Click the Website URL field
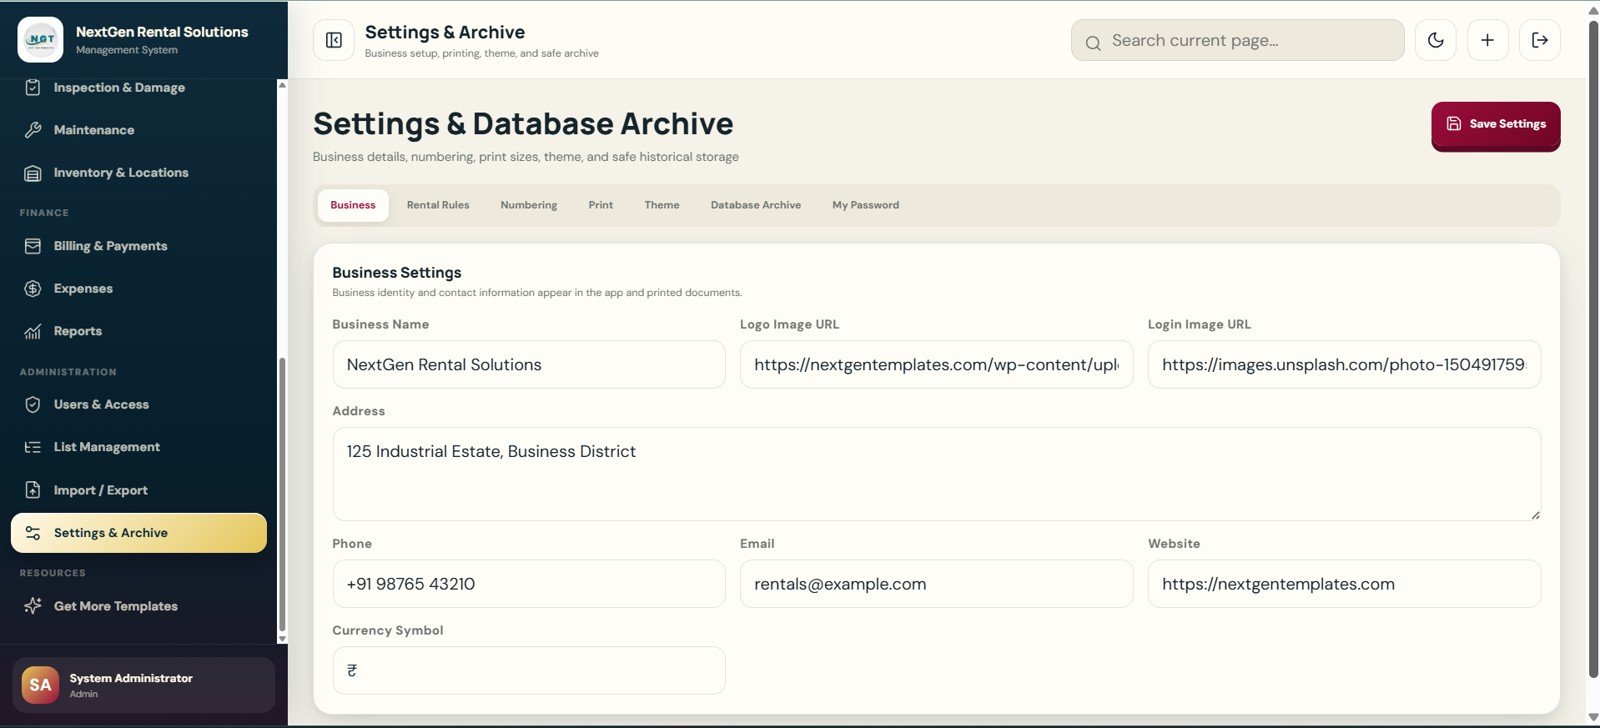Viewport: 1600px width, 728px height. [x=1344, y=584]
